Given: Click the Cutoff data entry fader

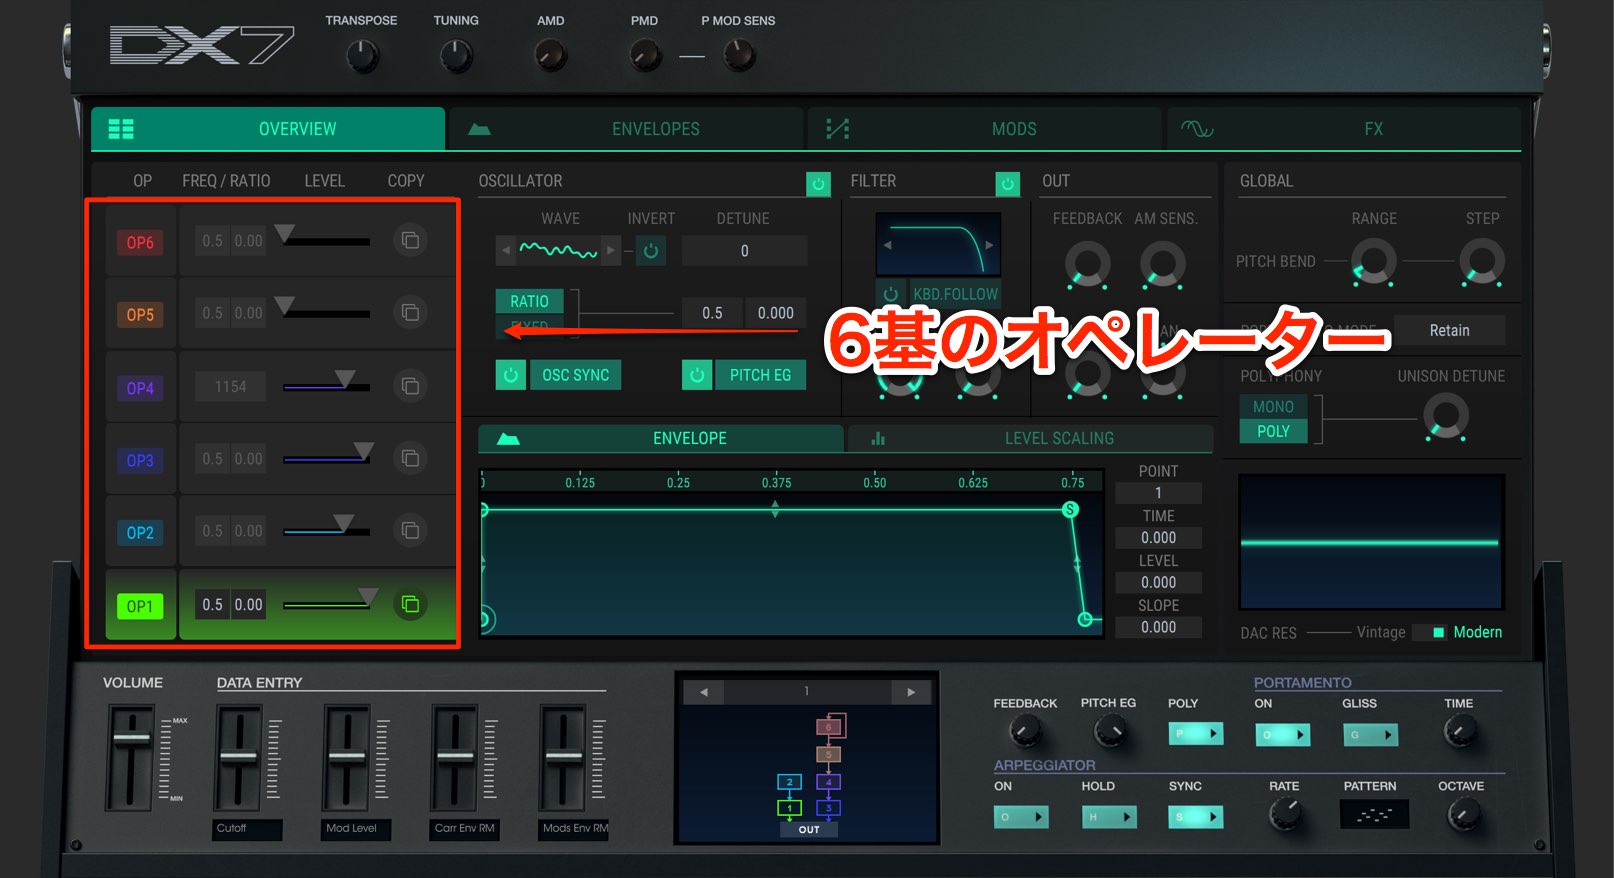Looking at the screenshot, I should [x=239, y=756].
